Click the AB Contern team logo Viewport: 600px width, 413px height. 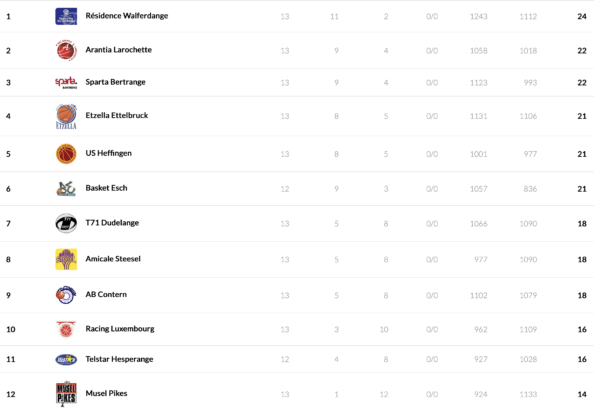tap(66, 295)
